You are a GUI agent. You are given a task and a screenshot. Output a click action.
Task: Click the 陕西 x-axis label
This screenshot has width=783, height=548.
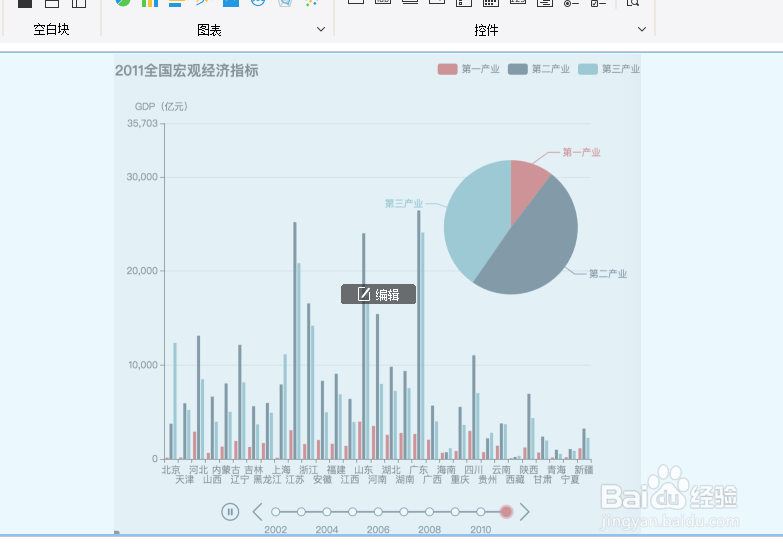(x=529, y=470)
